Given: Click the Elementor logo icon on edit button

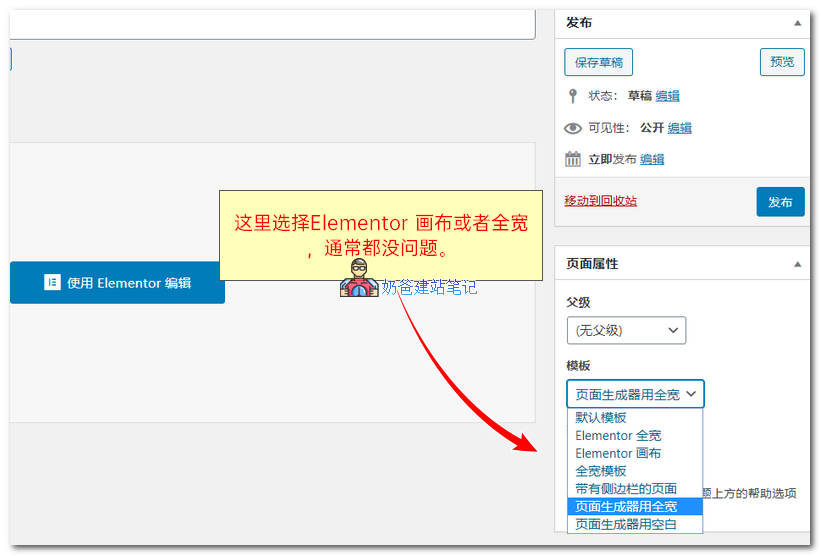Looking at the screenshot, I should pos(52,282).
